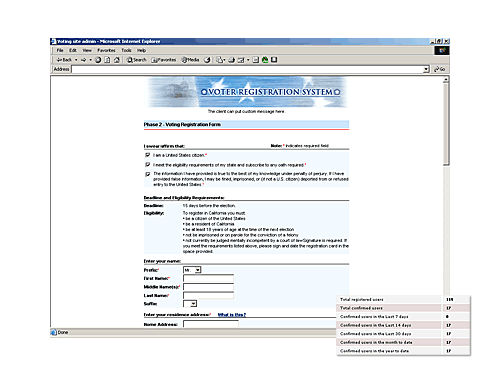Viewport: 500px width, 375px height.
Task: Click the Go button beside address bar
Action: (x=440, y=69)
